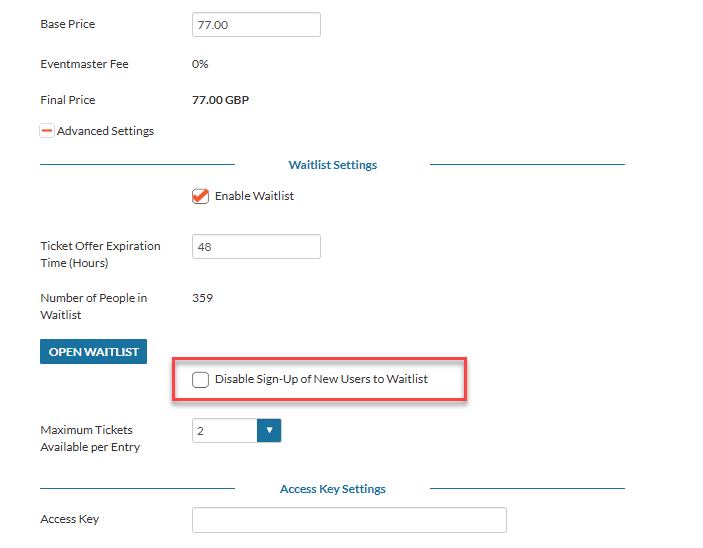This screenshot has width=703, height=548.
Task: Tick the Disable Sign-Up of New Users checkbox
Action: (200, 379)
